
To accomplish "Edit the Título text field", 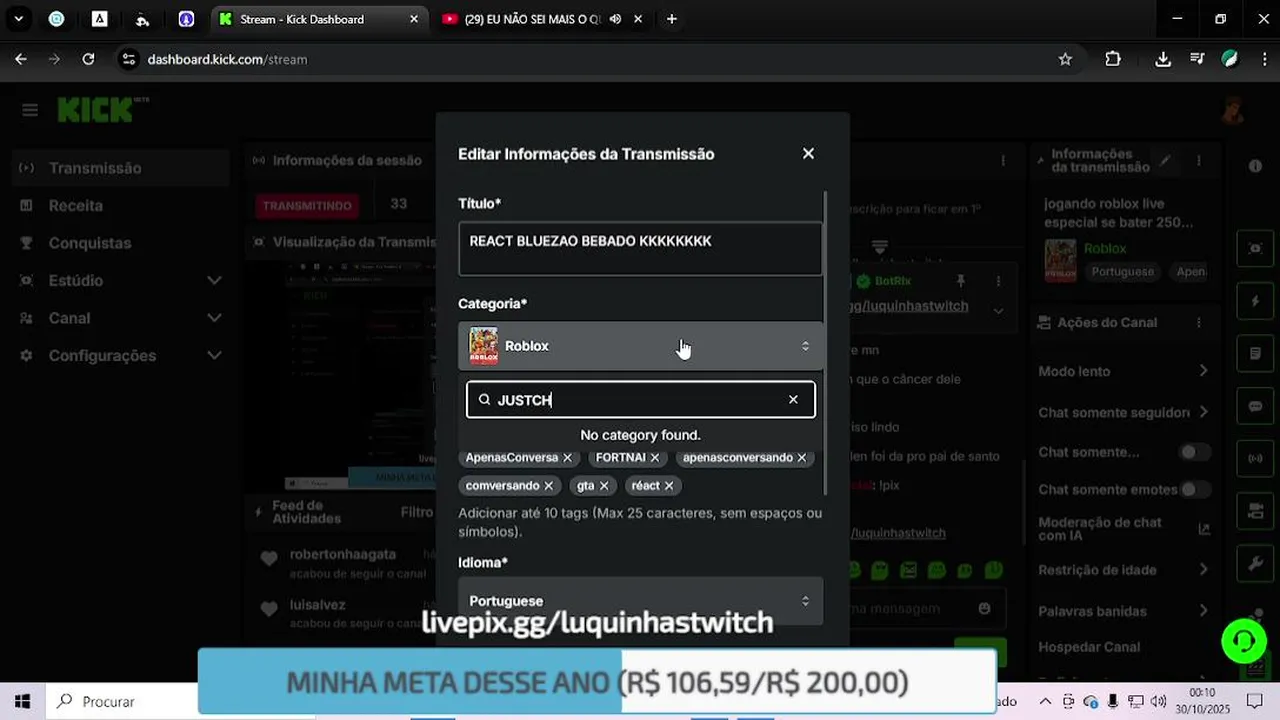I will coord(640,248).
